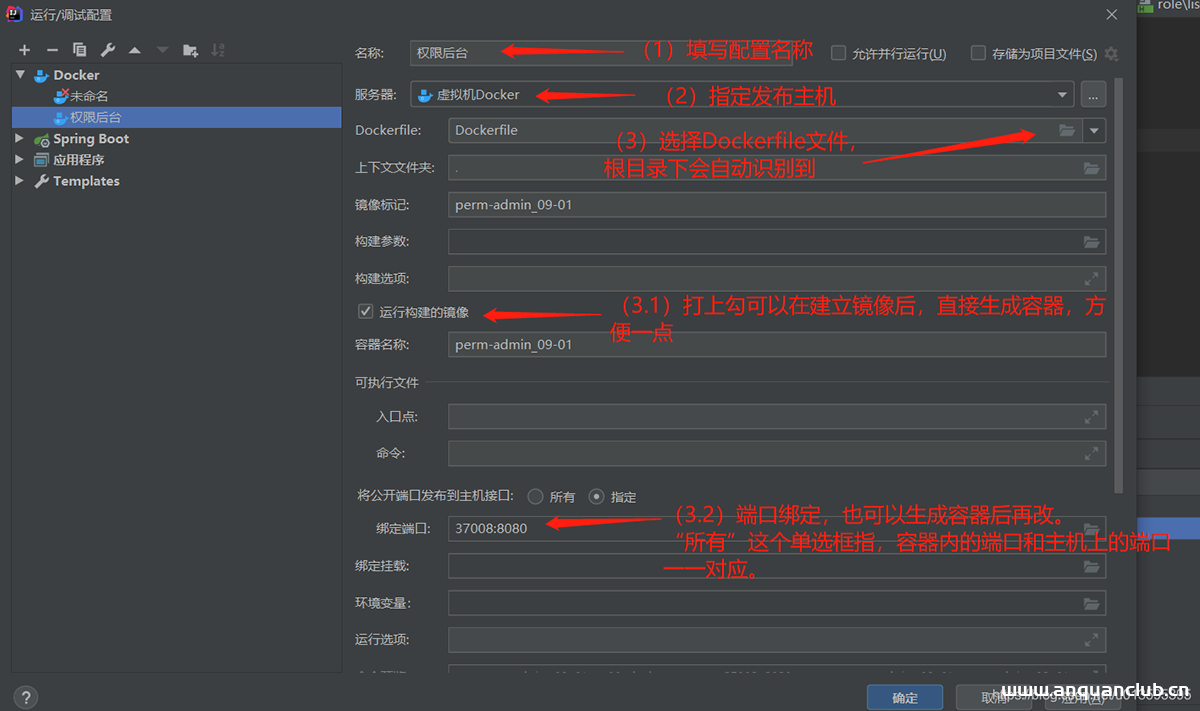Enable 允许并行运行 checkbox
The image size is (1200, 711).
[x=838, y=54]
